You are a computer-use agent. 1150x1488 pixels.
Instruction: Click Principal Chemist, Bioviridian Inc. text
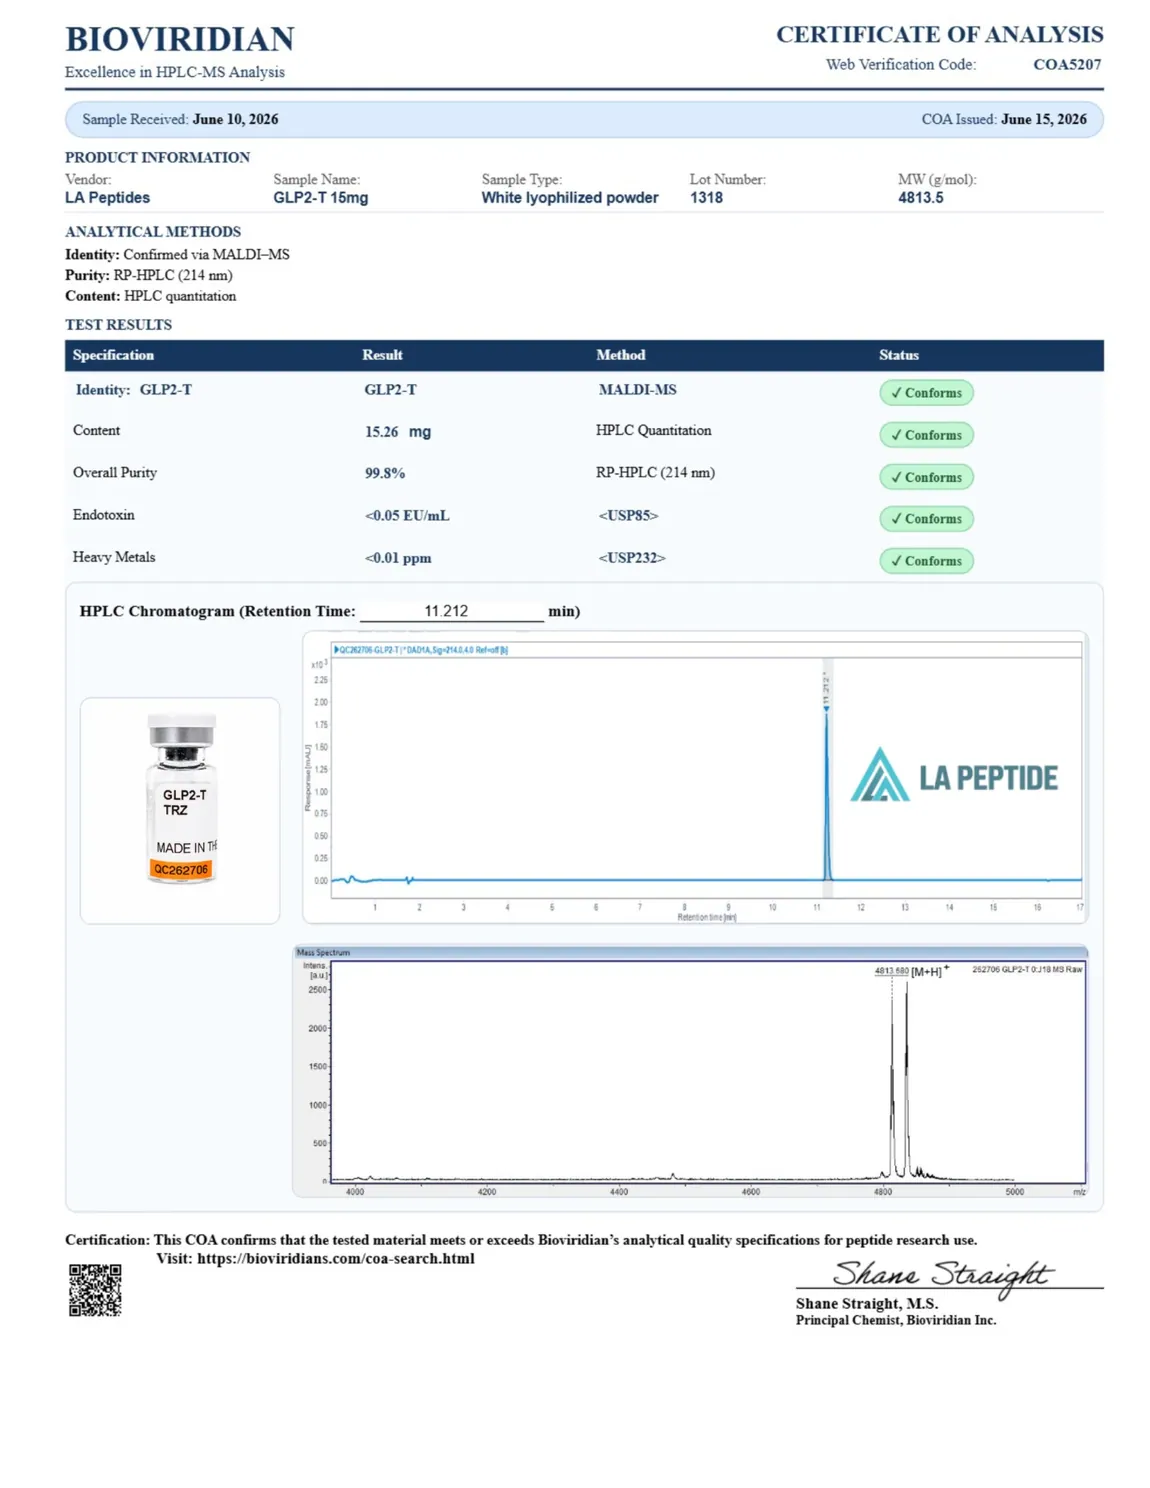tap(896, 1320)
